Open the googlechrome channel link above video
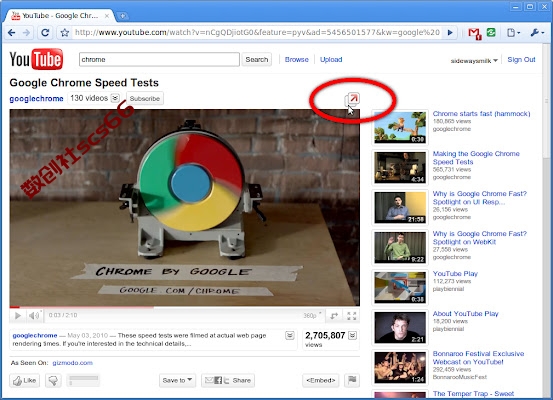Screen dimensions: 553x400 36,98
